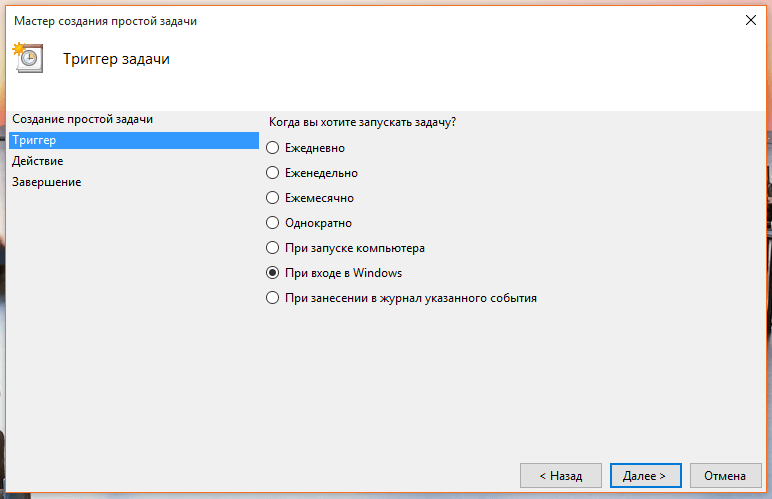Select the Ежемесячно radio button
This screenshot has height=499, width=772.
pos(273,198)
